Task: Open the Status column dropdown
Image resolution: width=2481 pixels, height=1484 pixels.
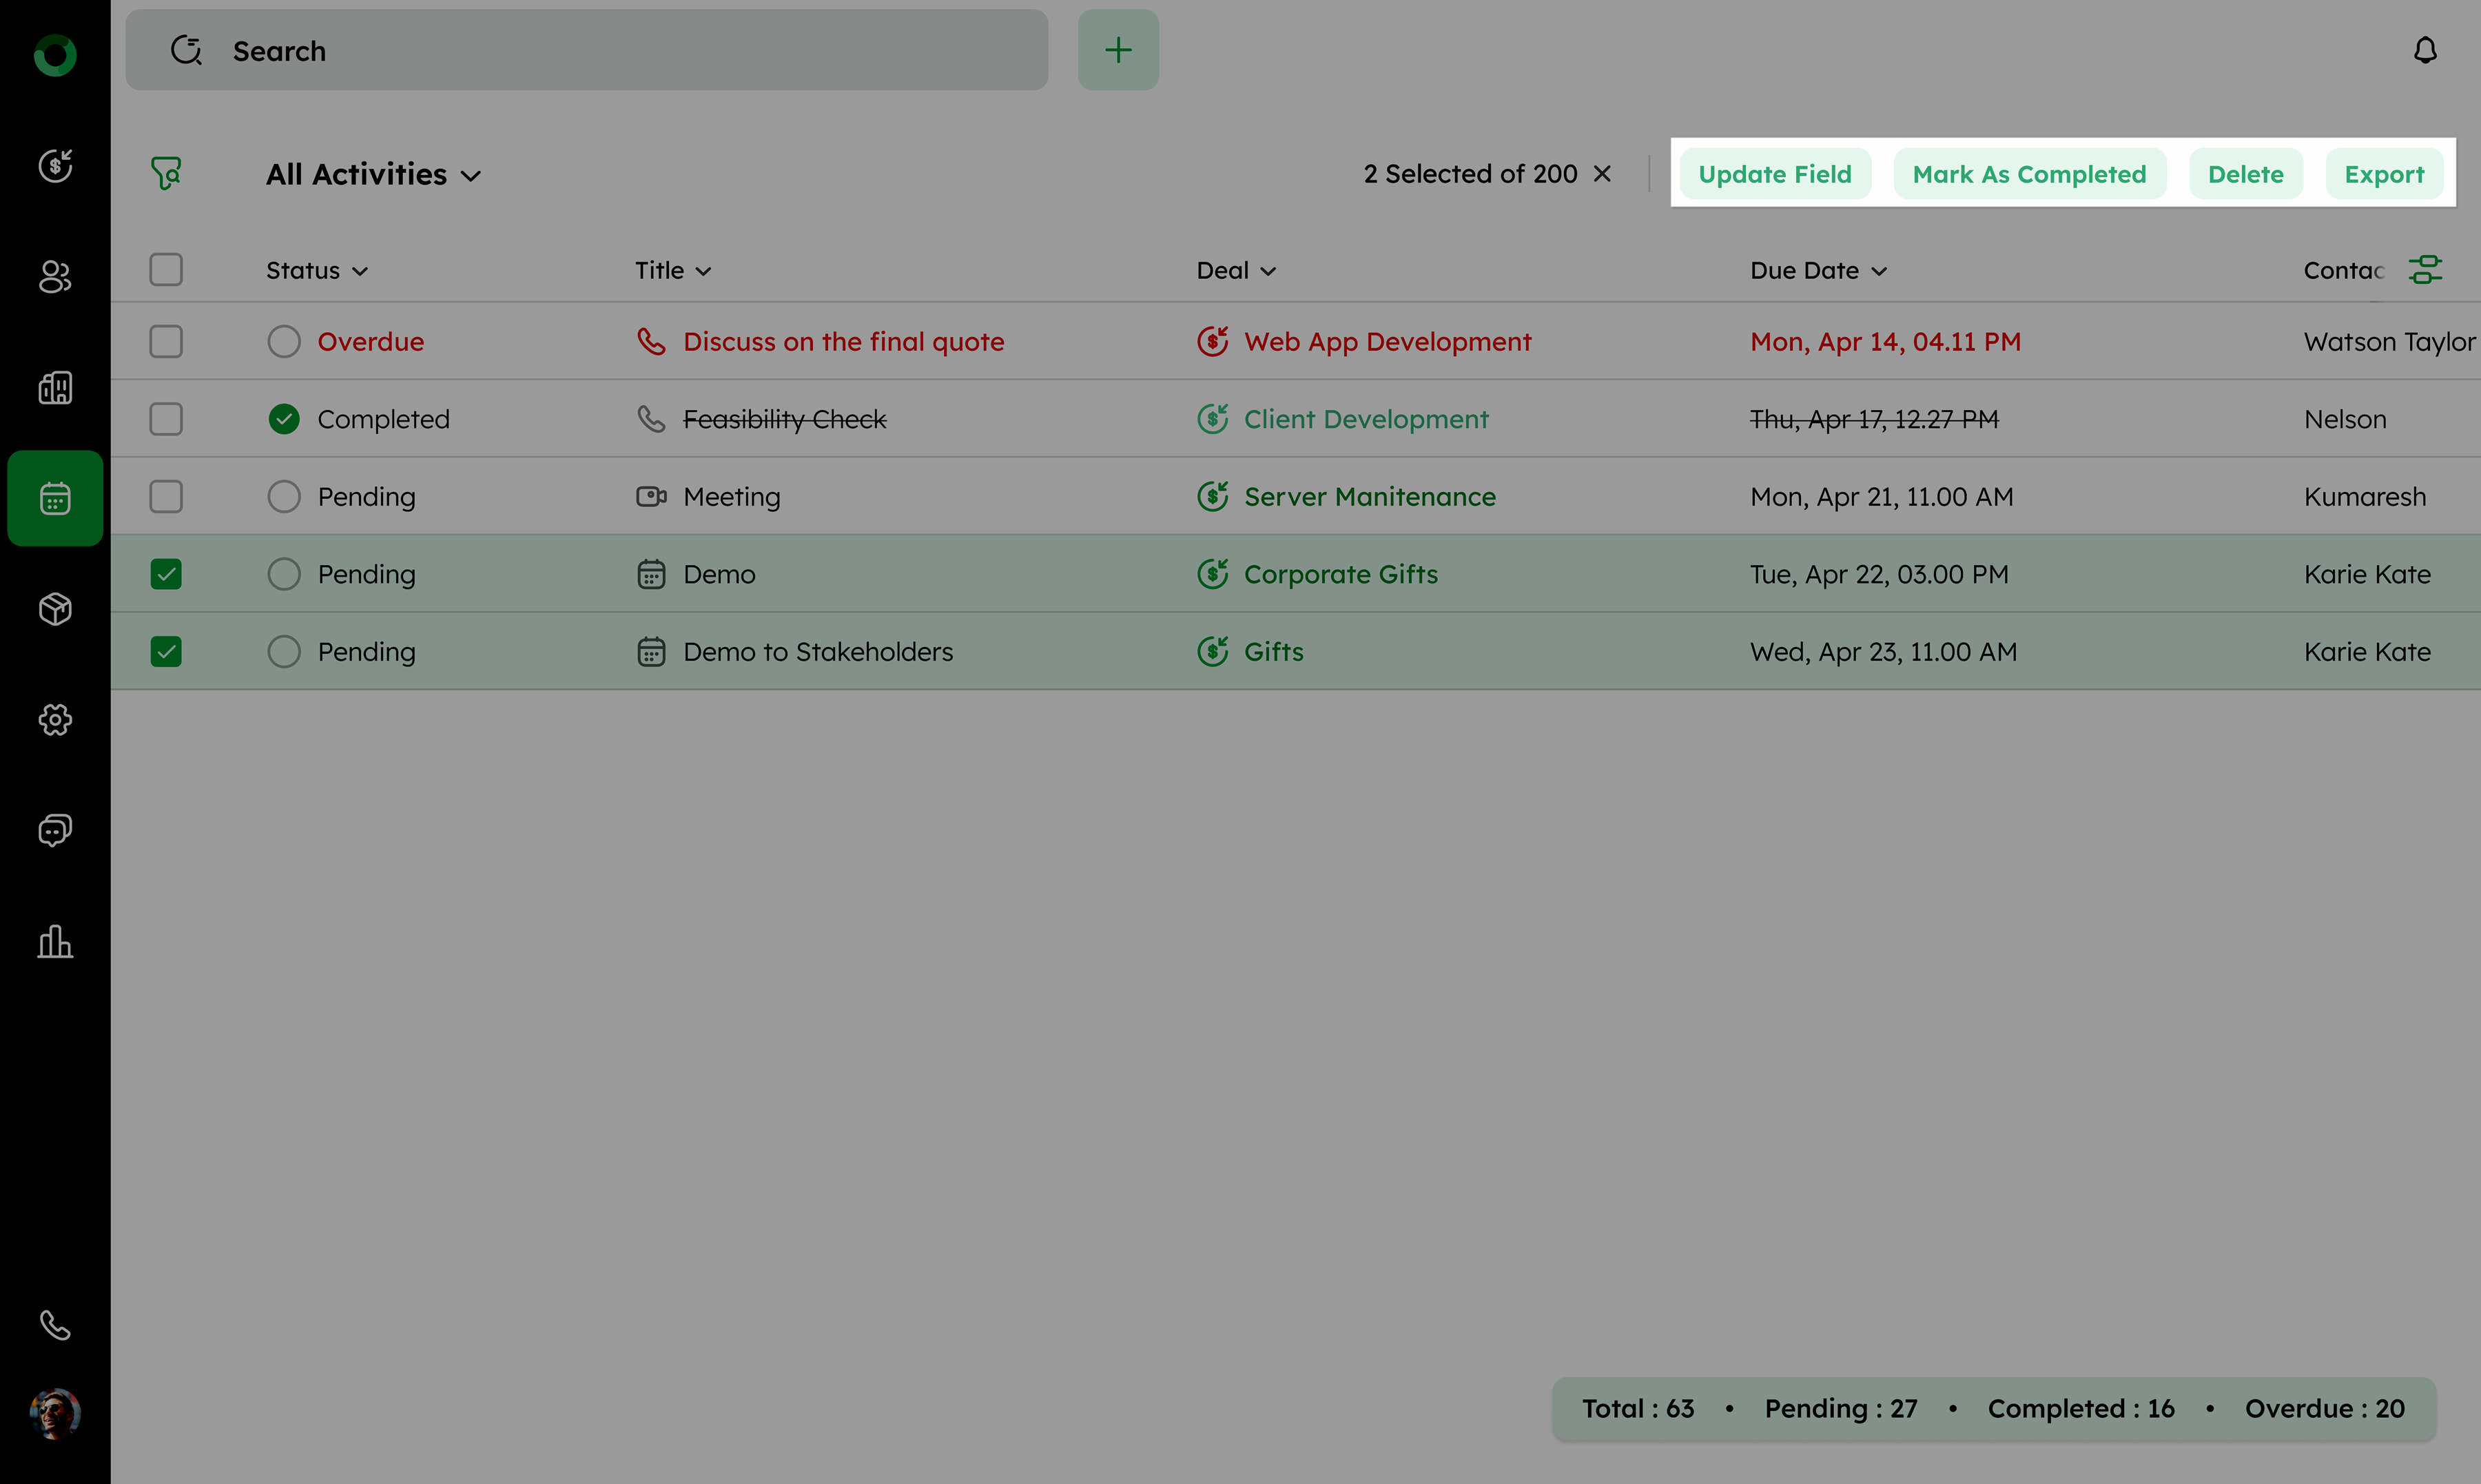Action: coord(317,271)
